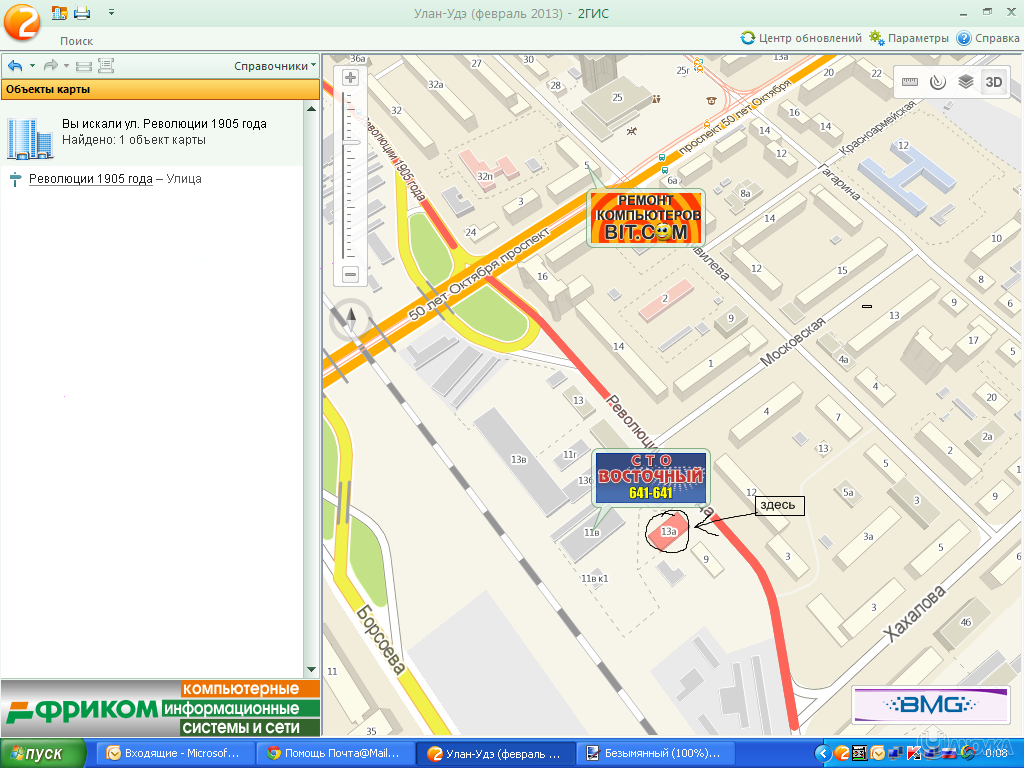Go back with the blue back arrow
Viewport: 1024px width, 768px height.
15,66
